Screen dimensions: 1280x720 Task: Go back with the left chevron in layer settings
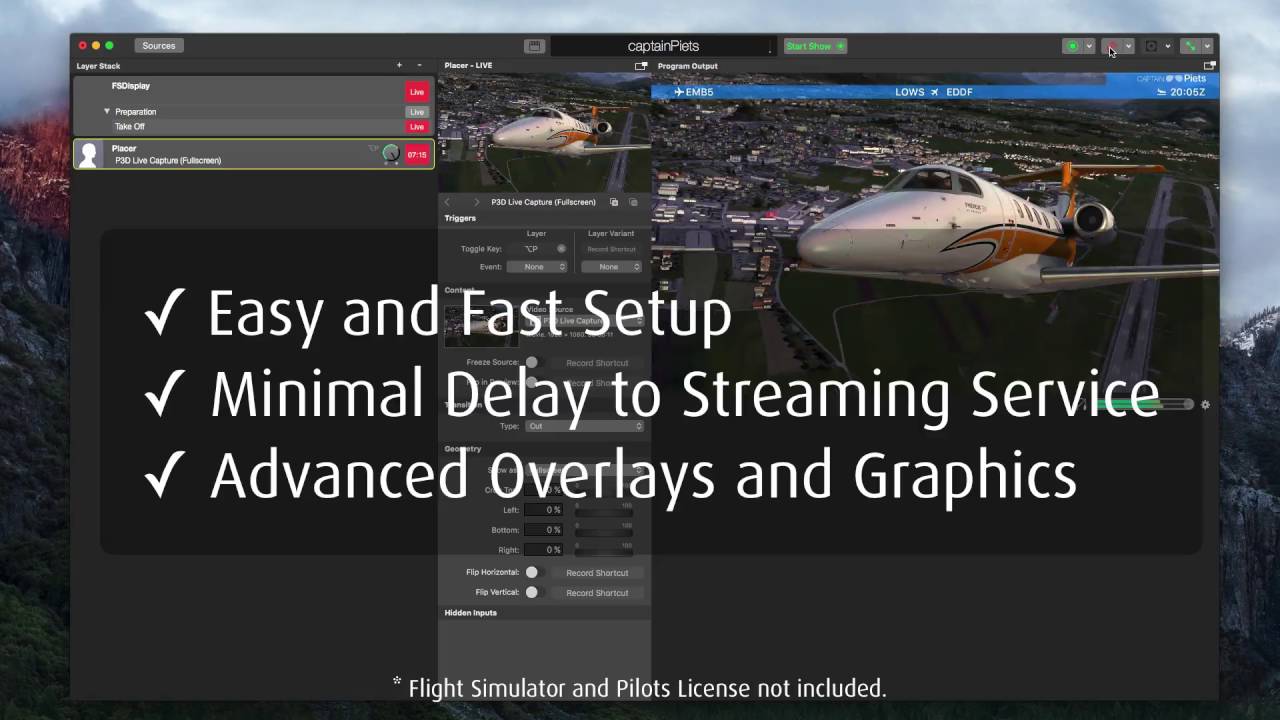[x=447, y=202]
